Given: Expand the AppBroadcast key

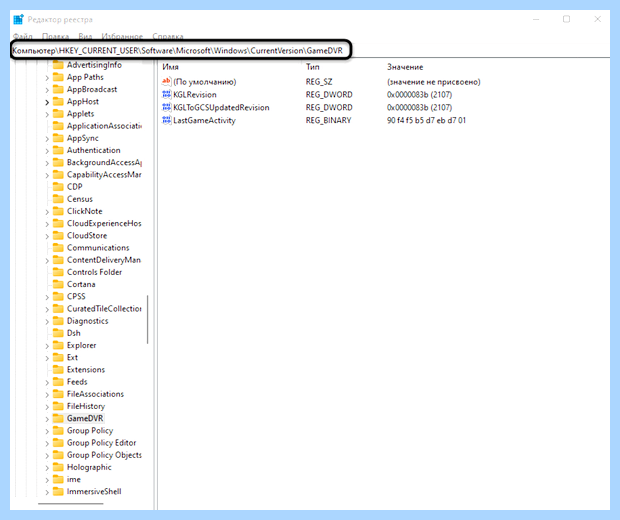Looking at the screenshot, I should click(x=47, y=90).
